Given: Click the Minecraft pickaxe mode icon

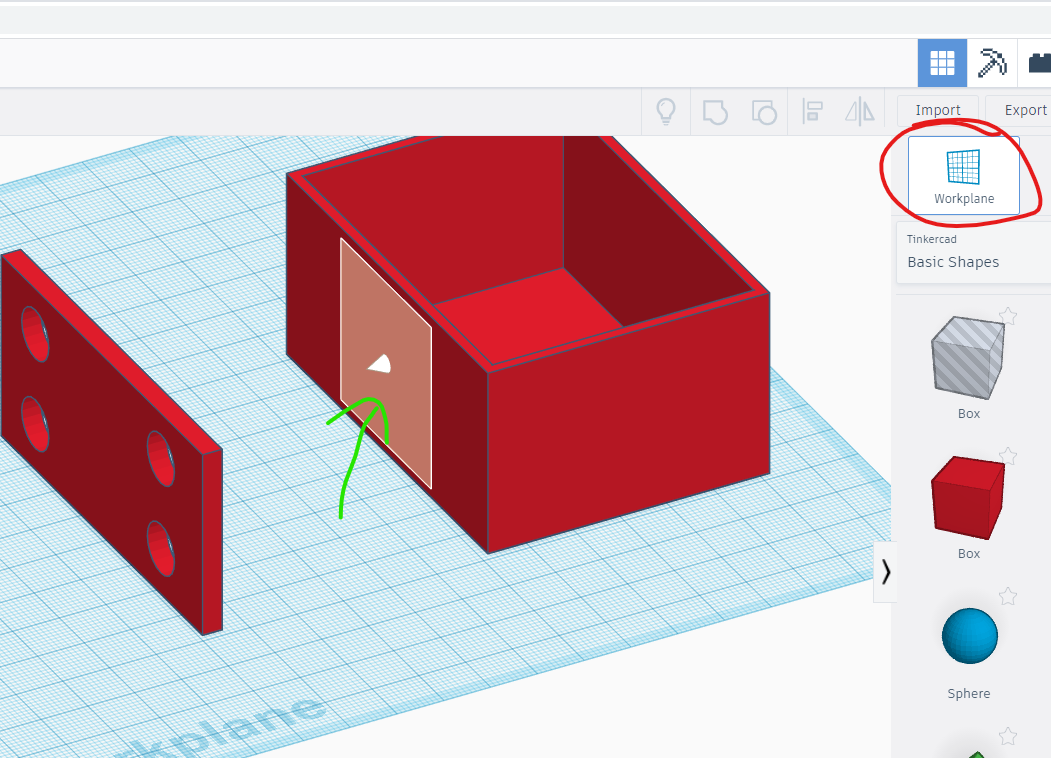Looking at the screenshot, I should click(x=991, y=62).
